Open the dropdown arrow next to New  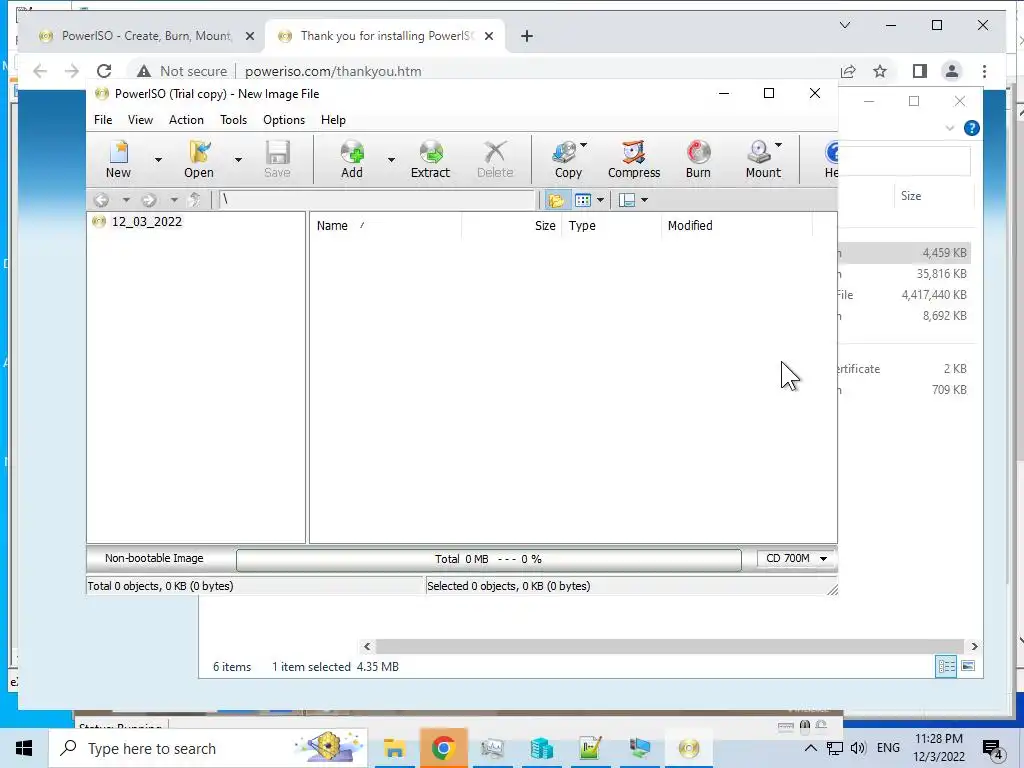click(x=158, y=160)
